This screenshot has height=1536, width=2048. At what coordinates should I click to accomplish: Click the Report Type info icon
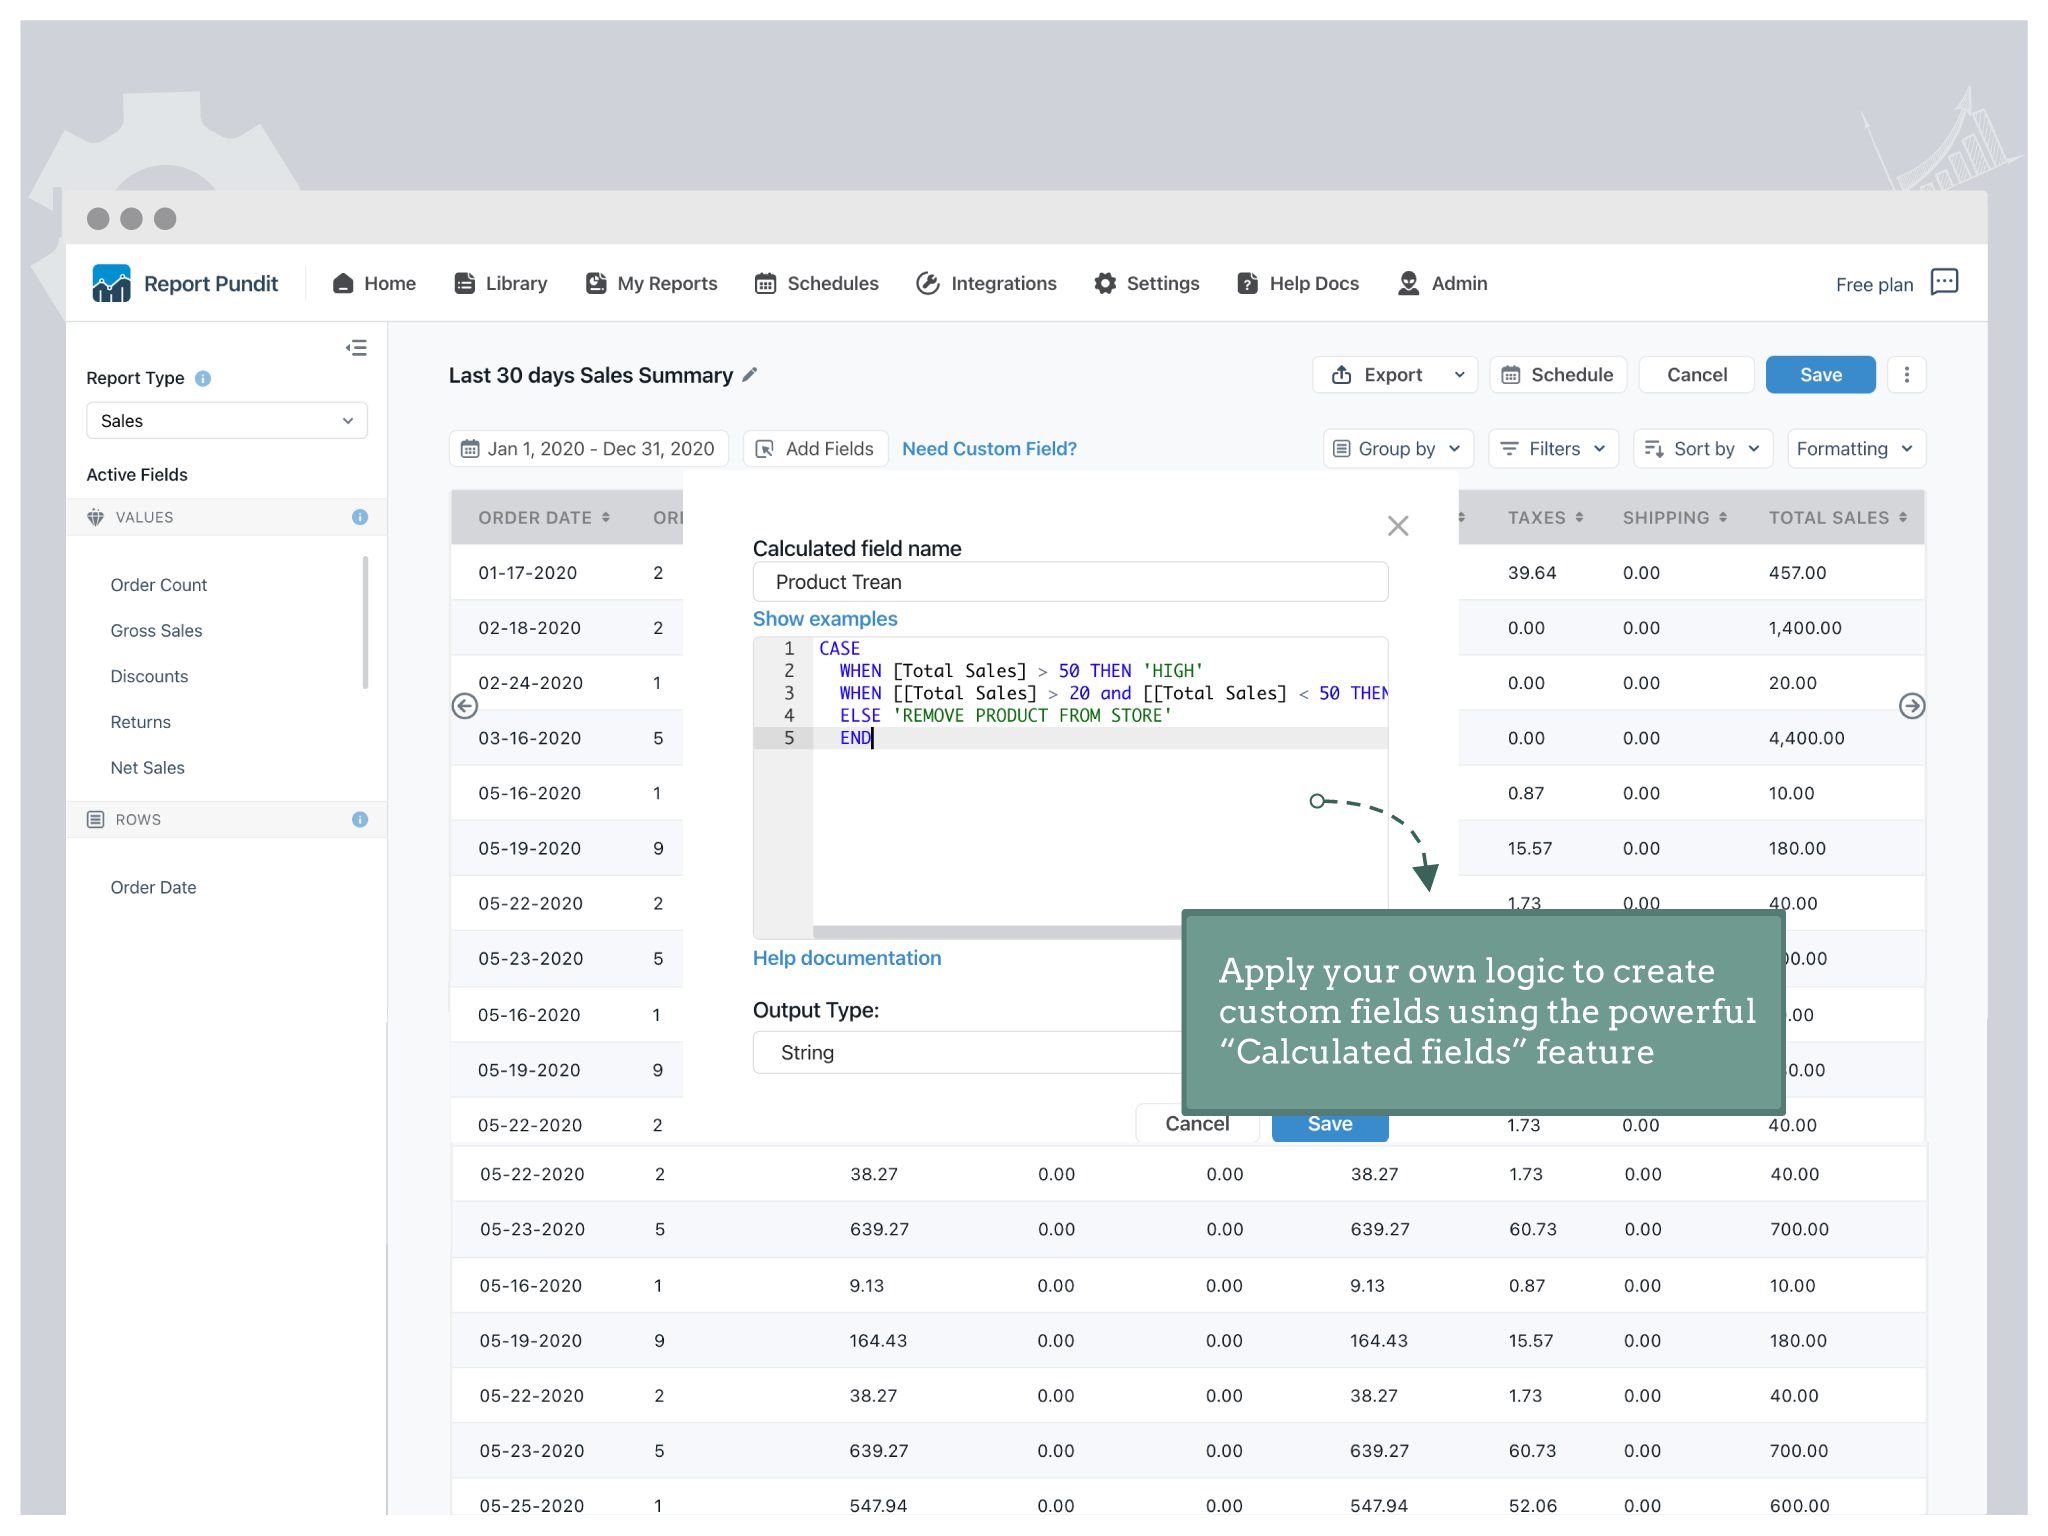coord(203,379)
